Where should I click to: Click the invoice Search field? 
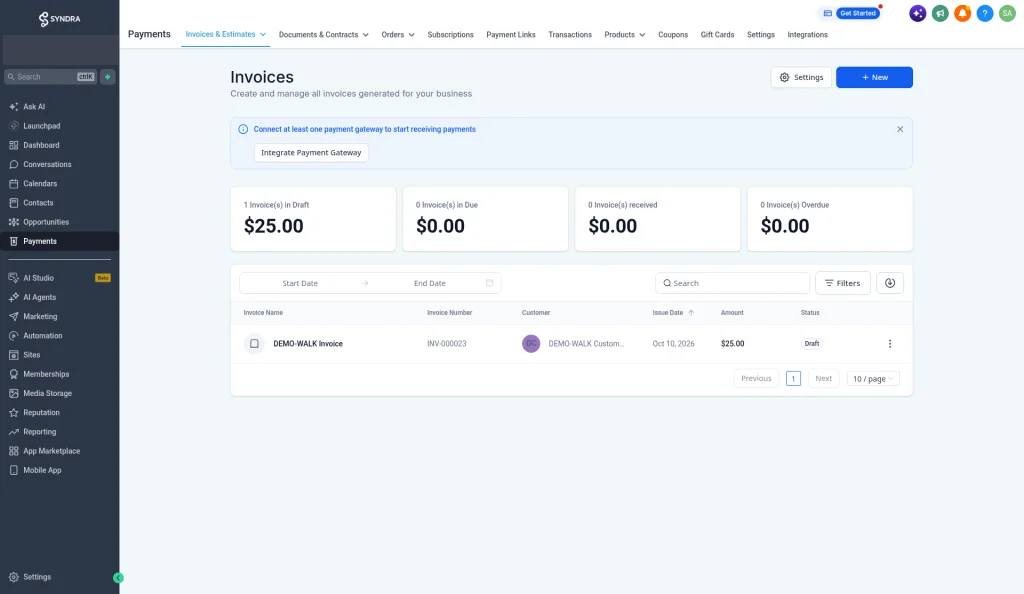[x=732, y=283]
